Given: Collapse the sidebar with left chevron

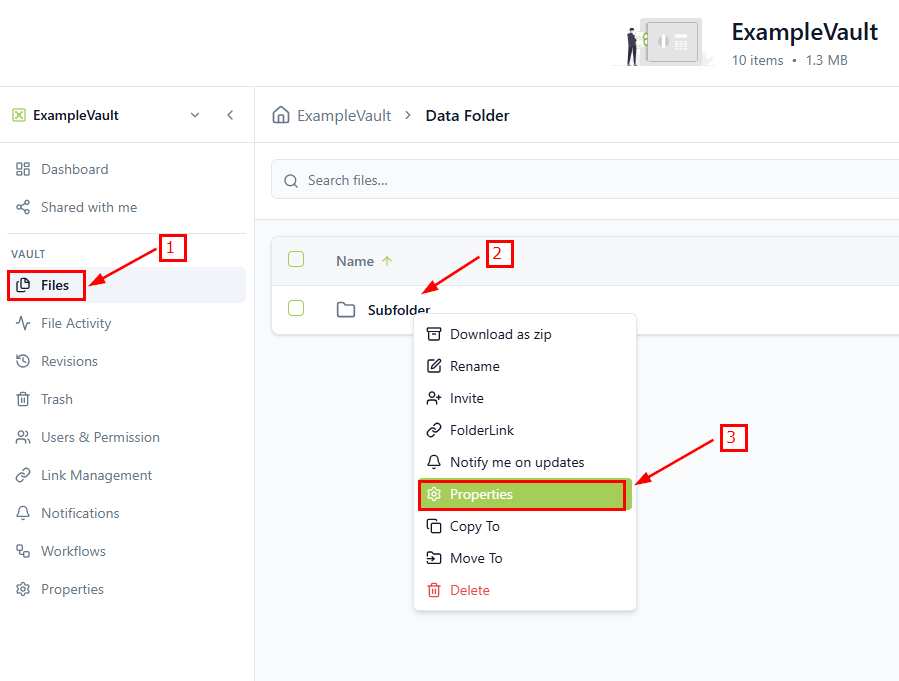Looking at the screenshot, I should (x=230, y=115).
